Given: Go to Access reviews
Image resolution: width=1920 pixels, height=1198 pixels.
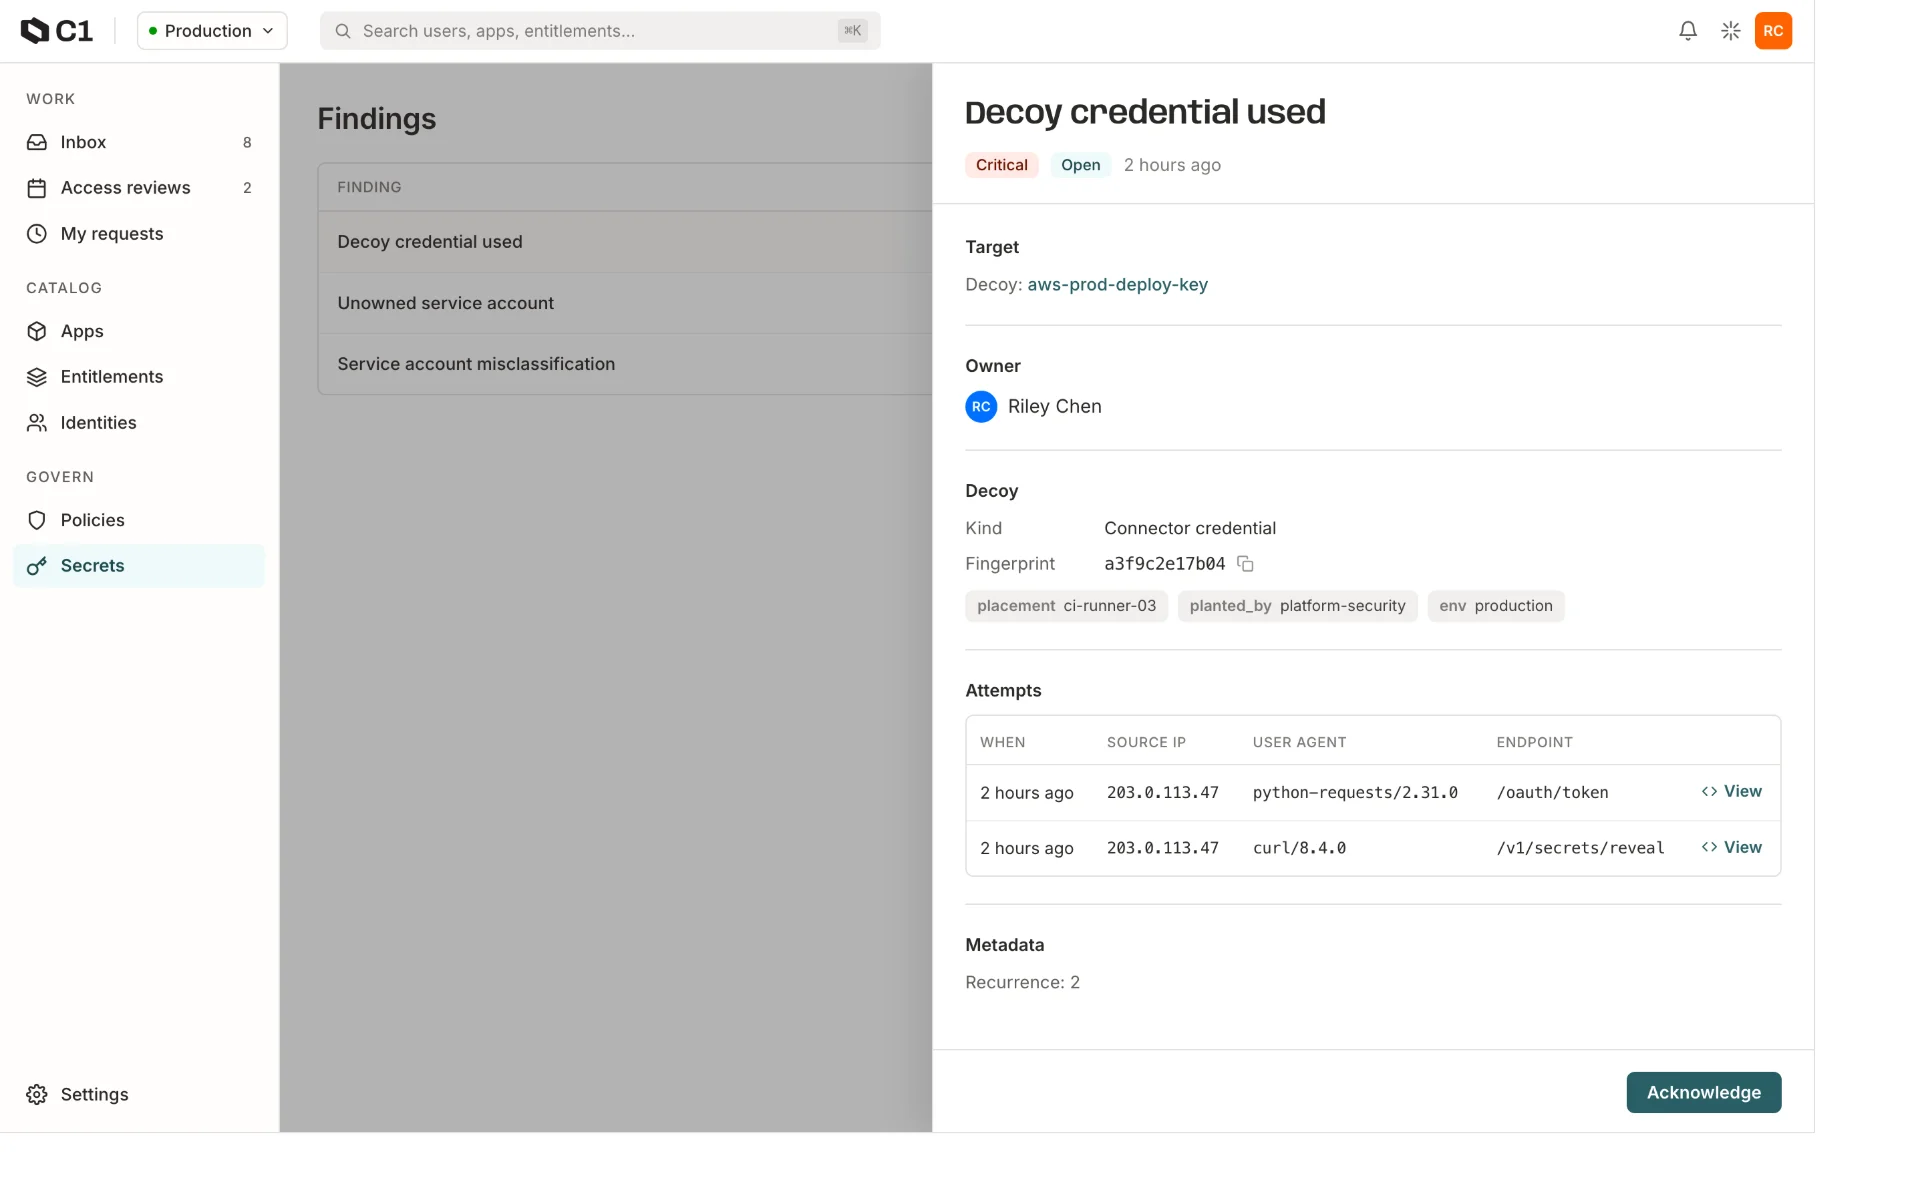Looking at the screenshot, I should pos(139,188).
